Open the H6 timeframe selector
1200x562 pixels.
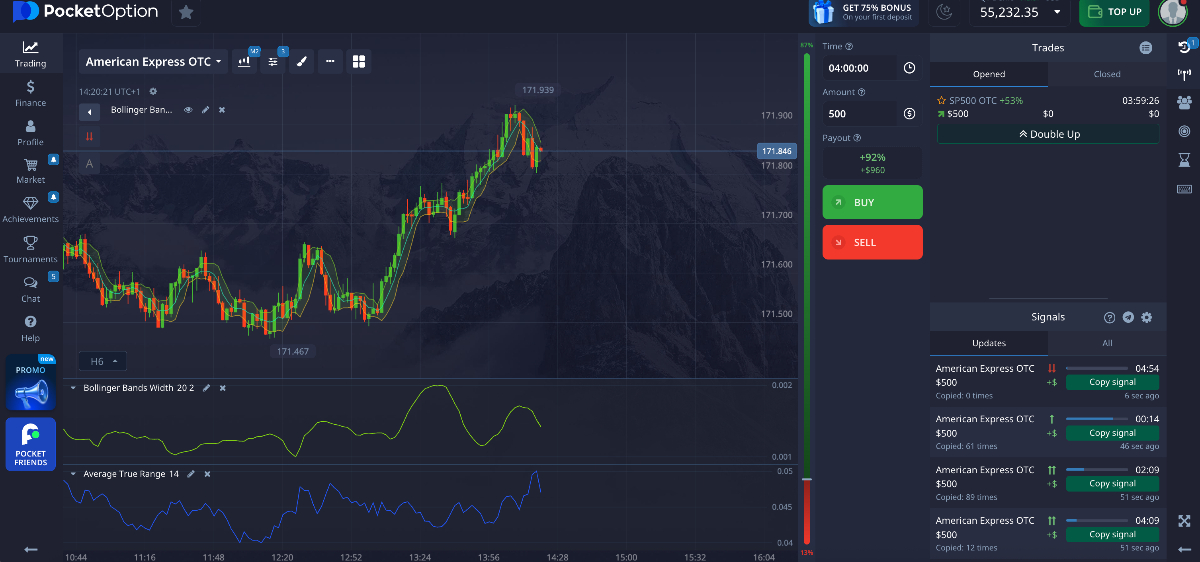[104, 361]
